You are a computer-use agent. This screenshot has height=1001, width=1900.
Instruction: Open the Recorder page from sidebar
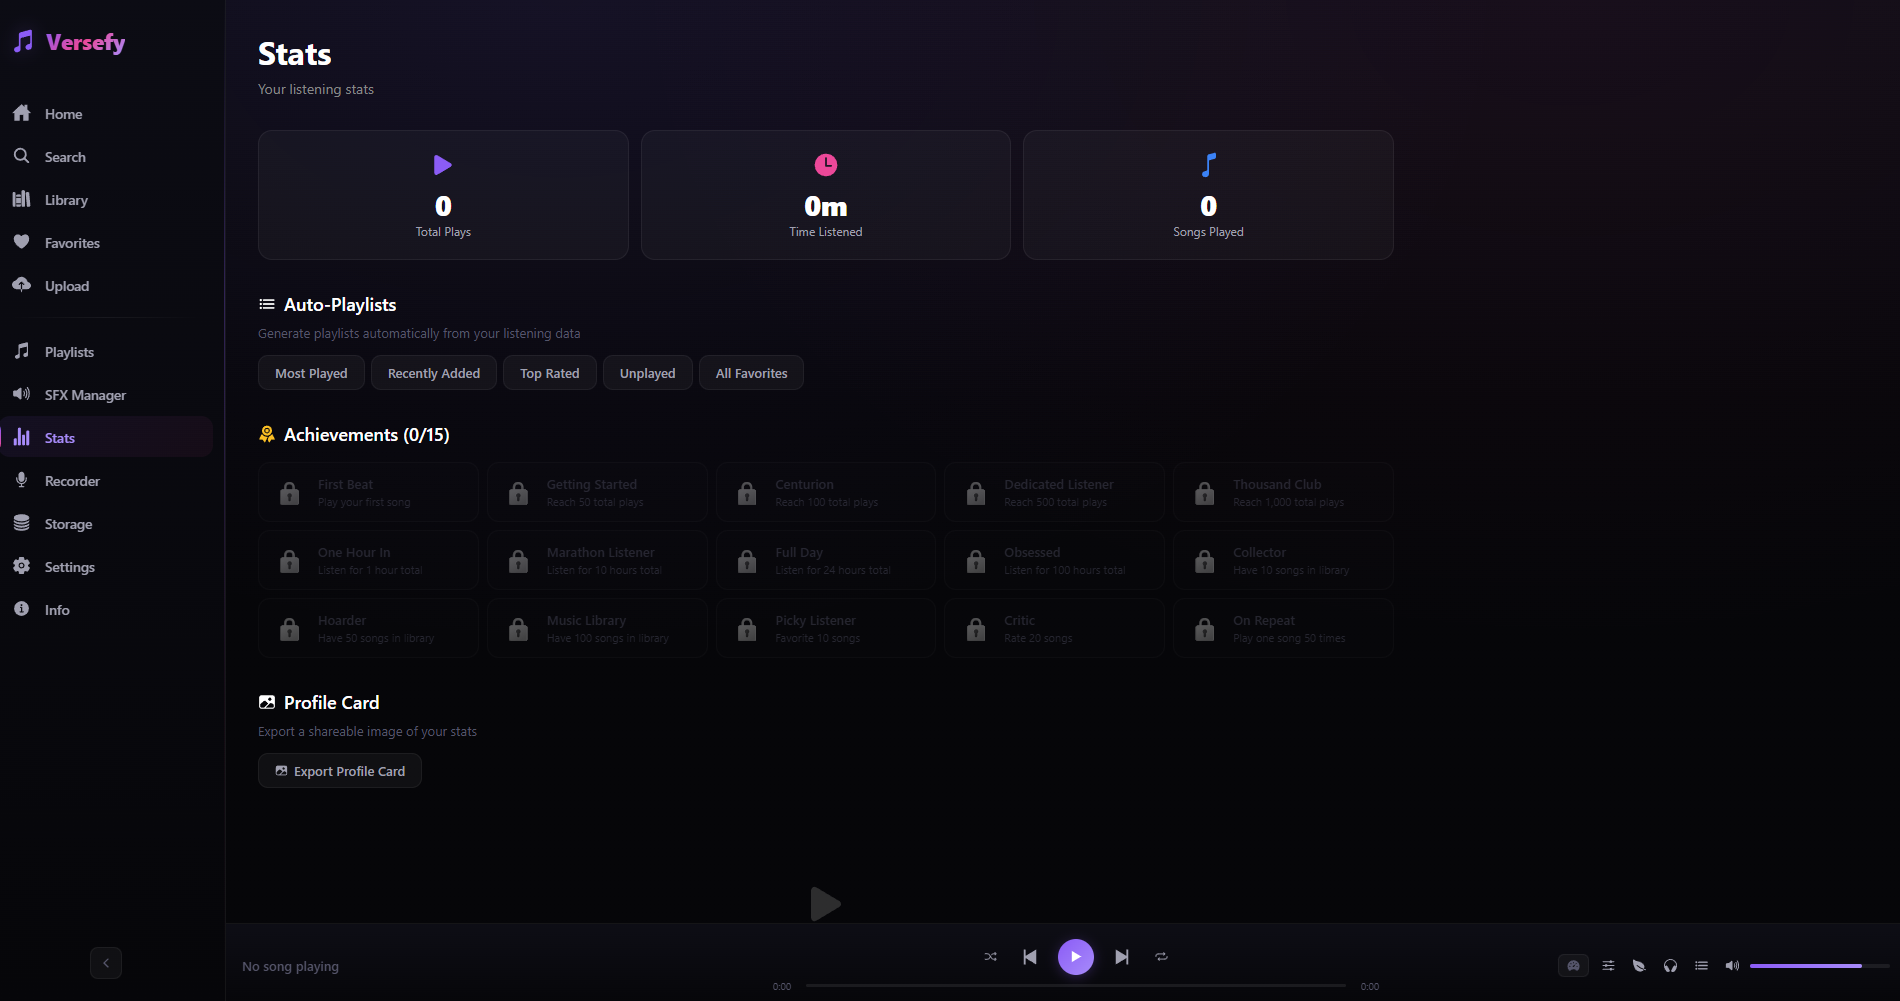click(x=72, y=481)
